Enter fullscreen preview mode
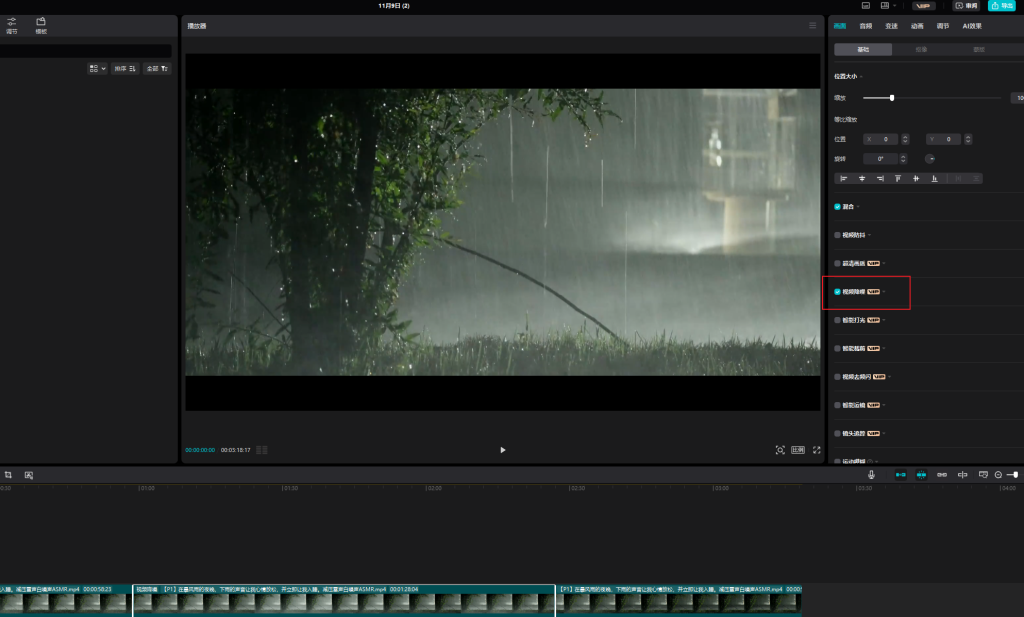 [x=816, y=450]
